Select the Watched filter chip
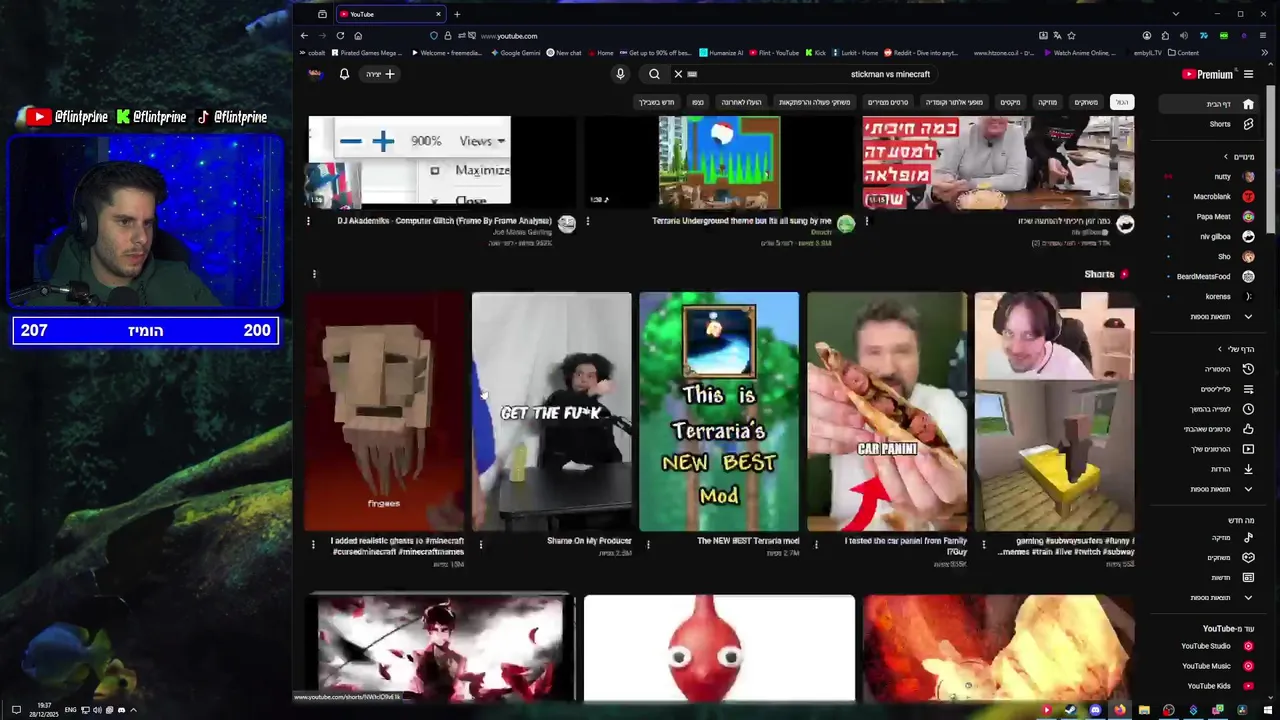The width and height of the screenshot is (1280, 720). (698, 102)
